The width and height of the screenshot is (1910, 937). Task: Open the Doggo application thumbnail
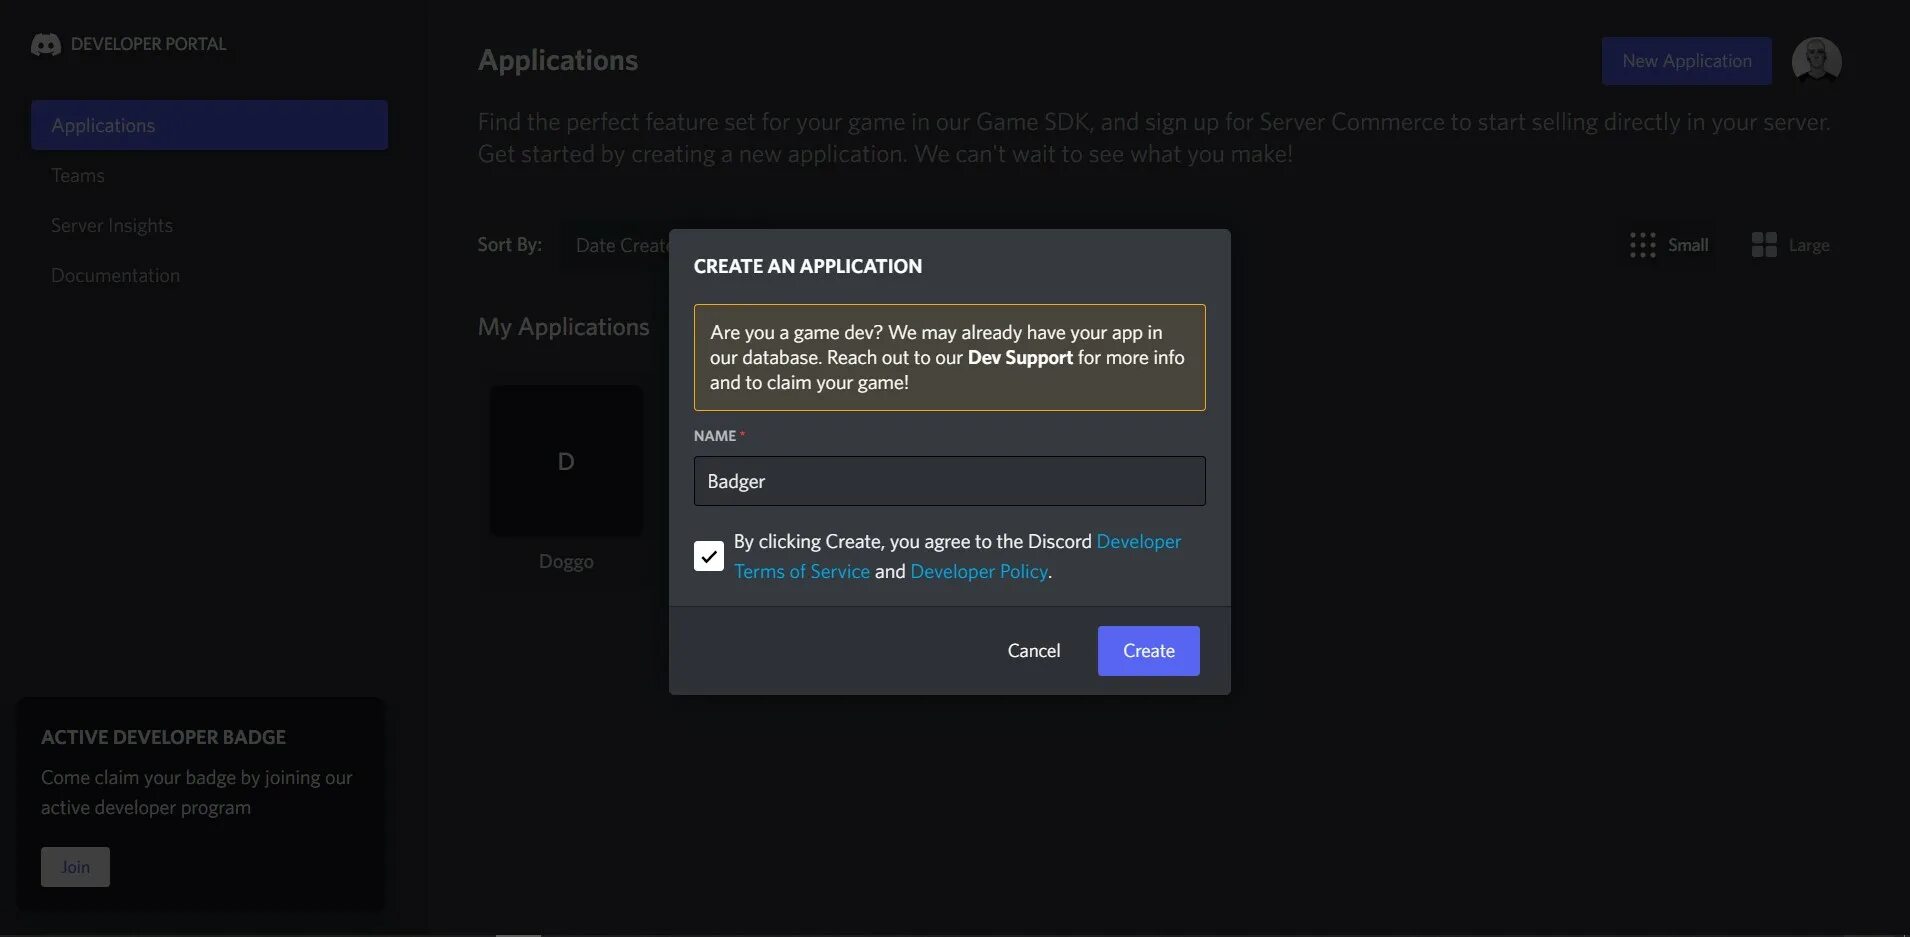(566, 461)
